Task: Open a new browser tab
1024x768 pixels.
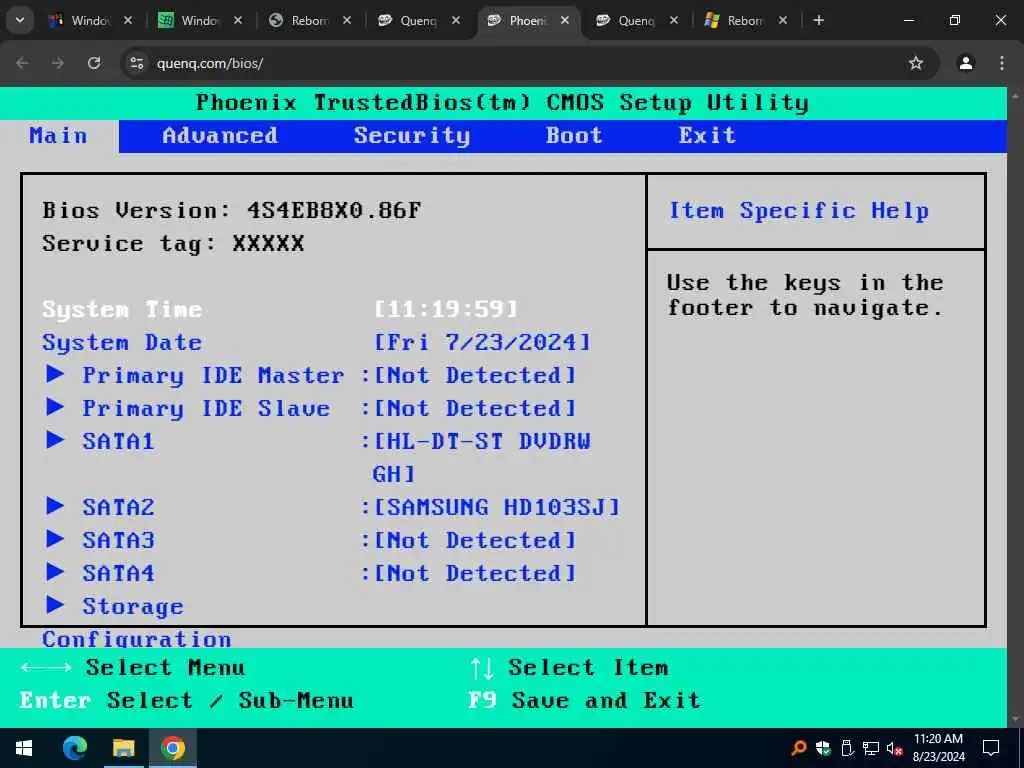Action: click(x=818, y=21)
